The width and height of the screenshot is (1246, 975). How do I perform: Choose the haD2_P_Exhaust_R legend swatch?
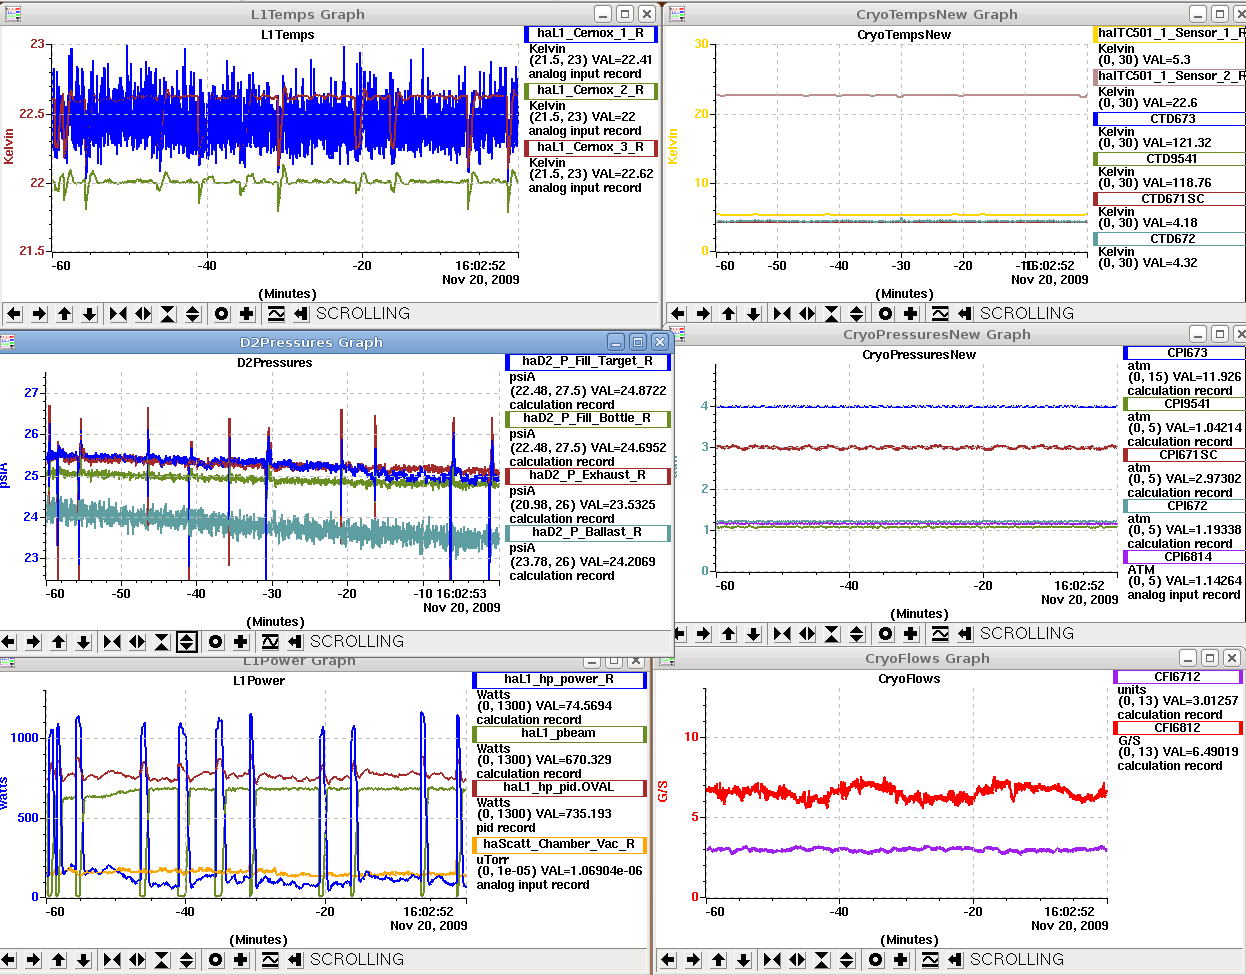click(588, 475)
